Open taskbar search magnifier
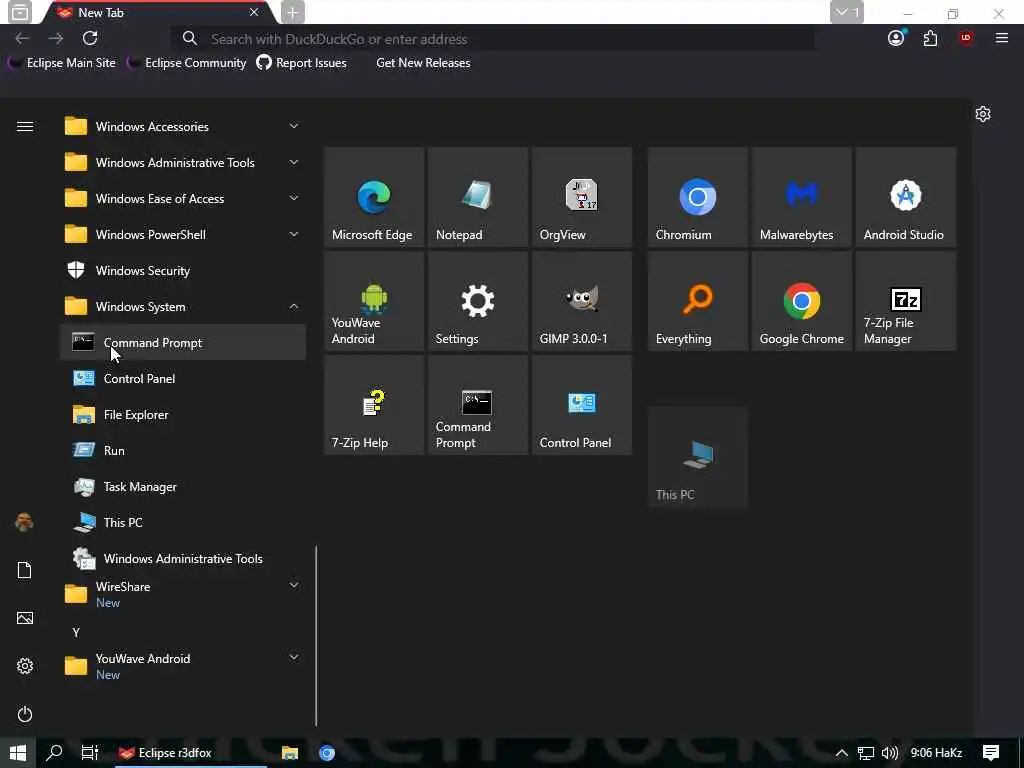The height and width of the screenshot is (768, 1024). pos(54,753)
